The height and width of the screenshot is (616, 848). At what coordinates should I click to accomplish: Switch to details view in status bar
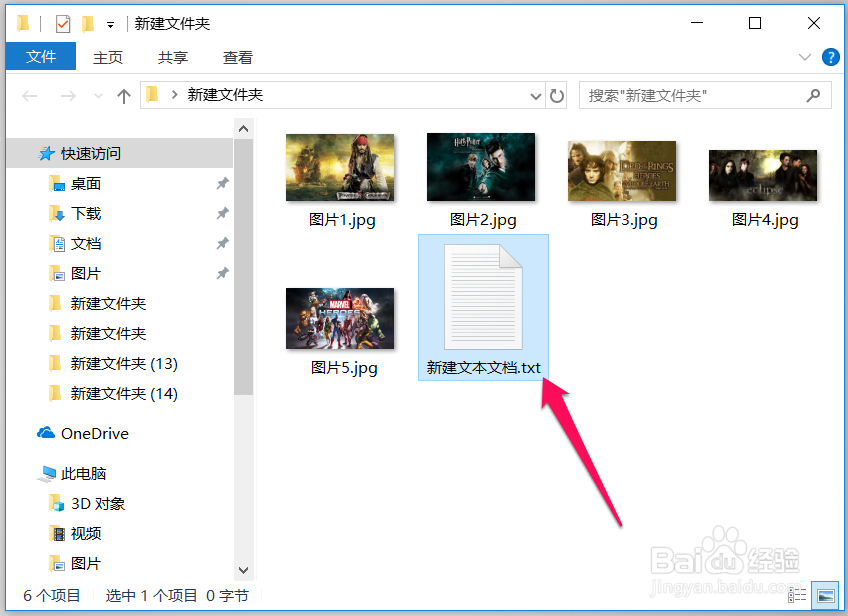[x=797, y=595]
